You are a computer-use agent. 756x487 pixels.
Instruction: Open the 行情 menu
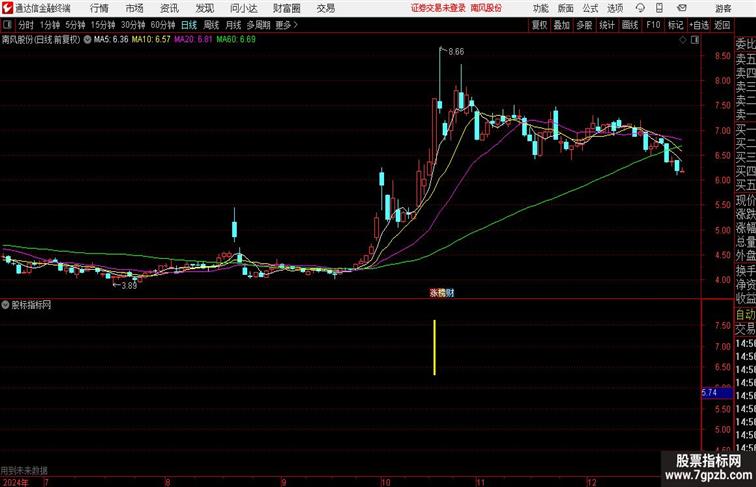click(x=99, y=8)
